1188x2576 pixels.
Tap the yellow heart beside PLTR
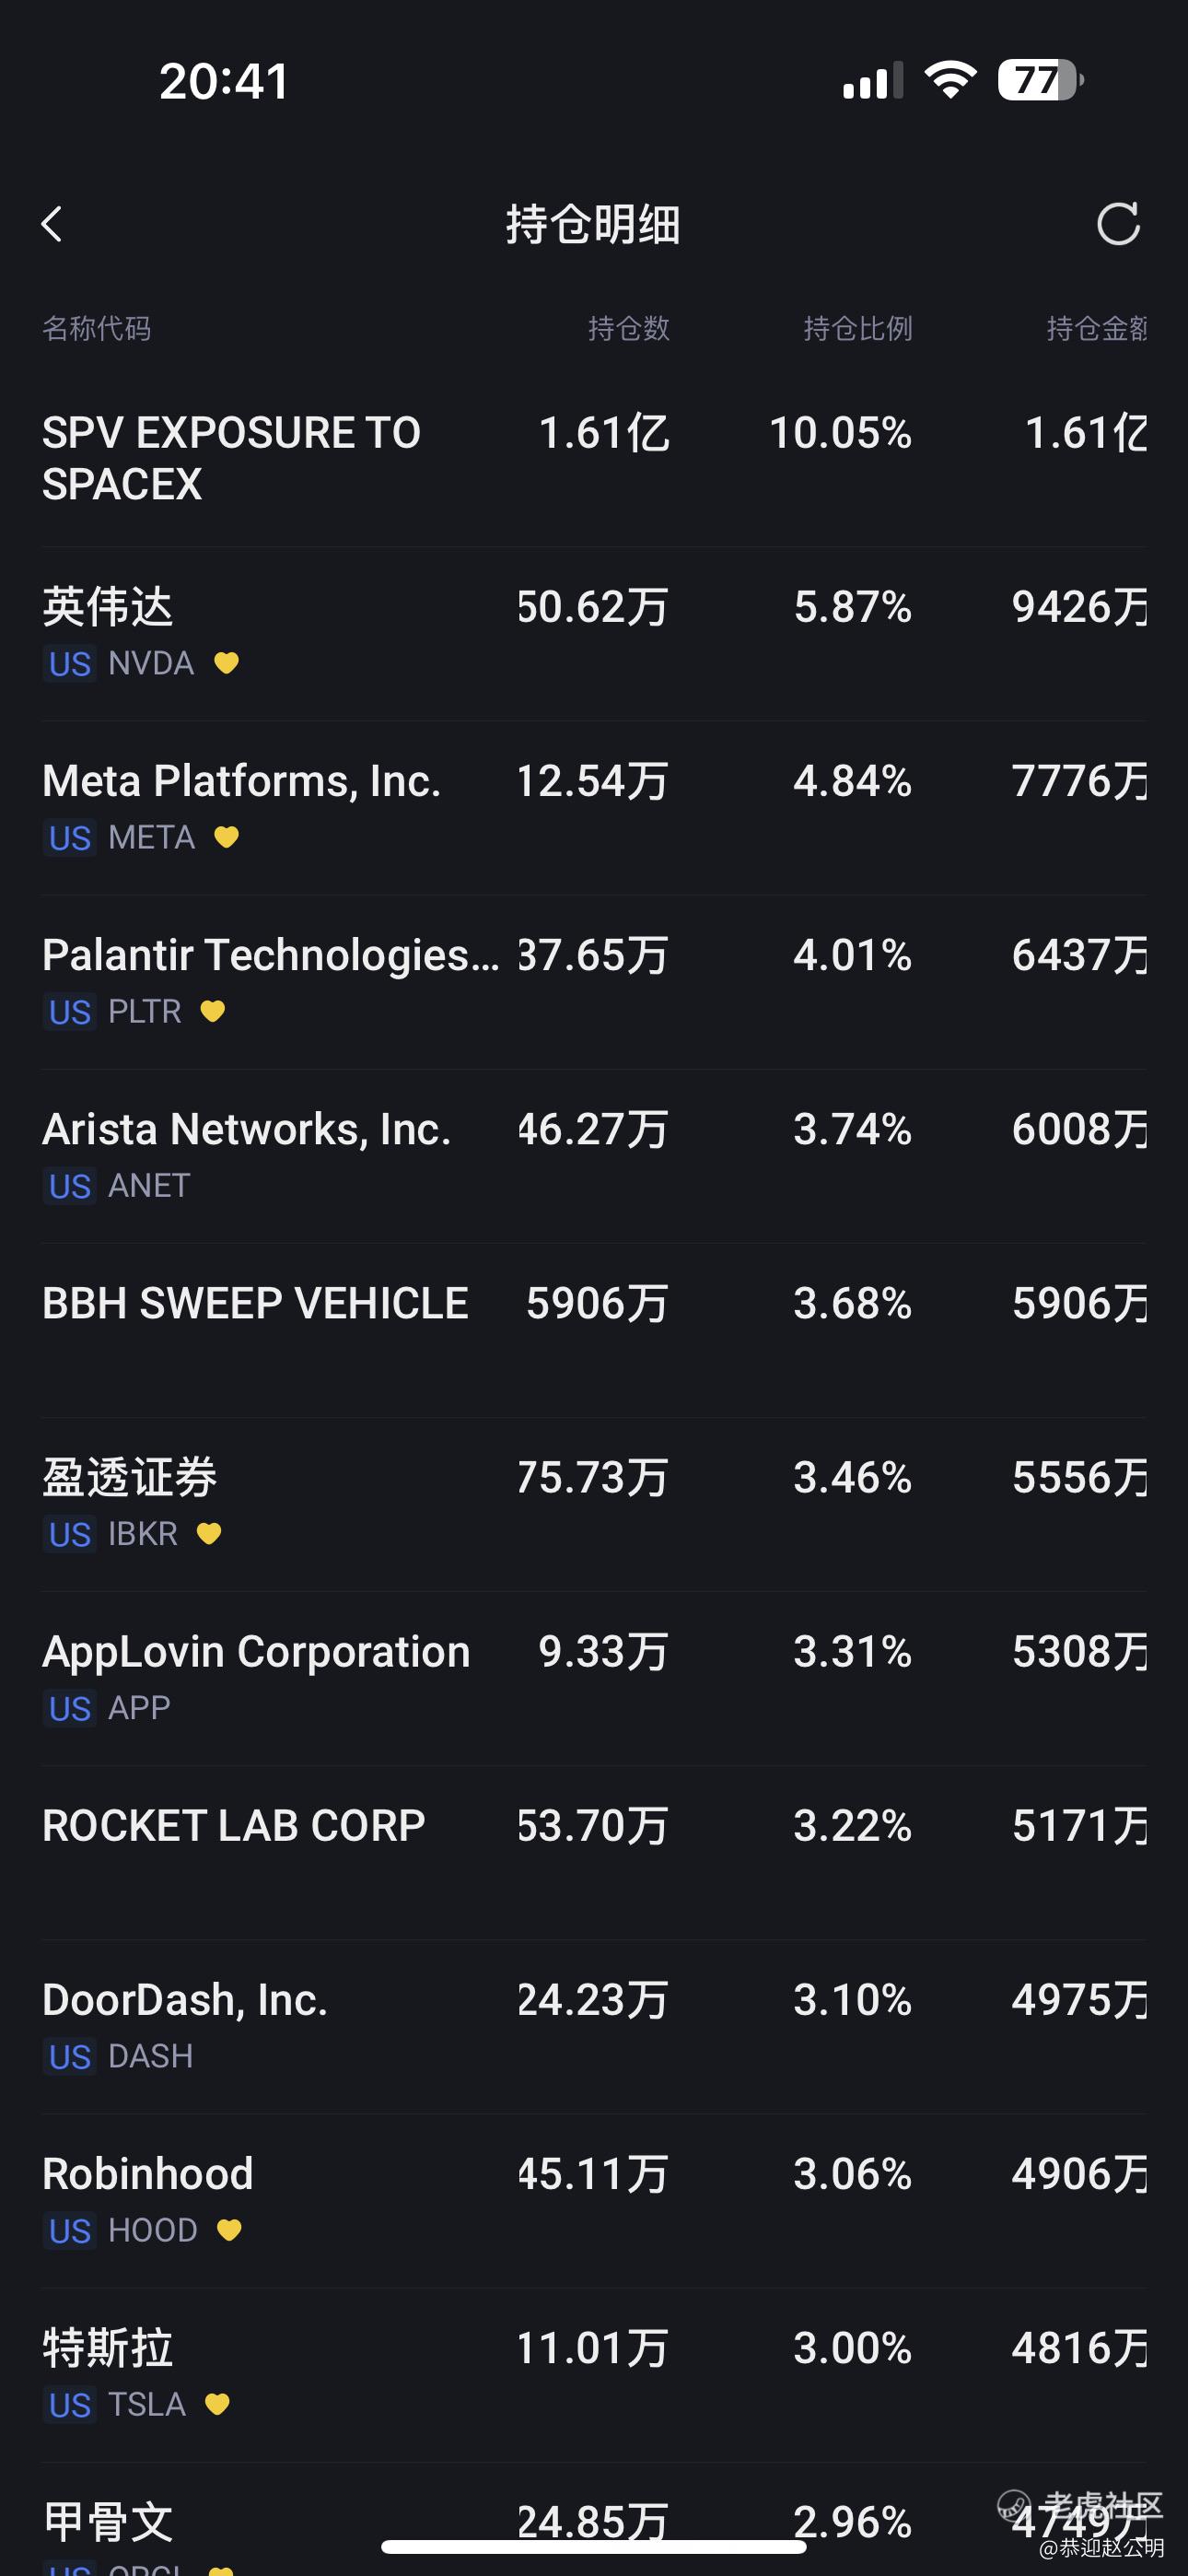tap(213, 1011)
